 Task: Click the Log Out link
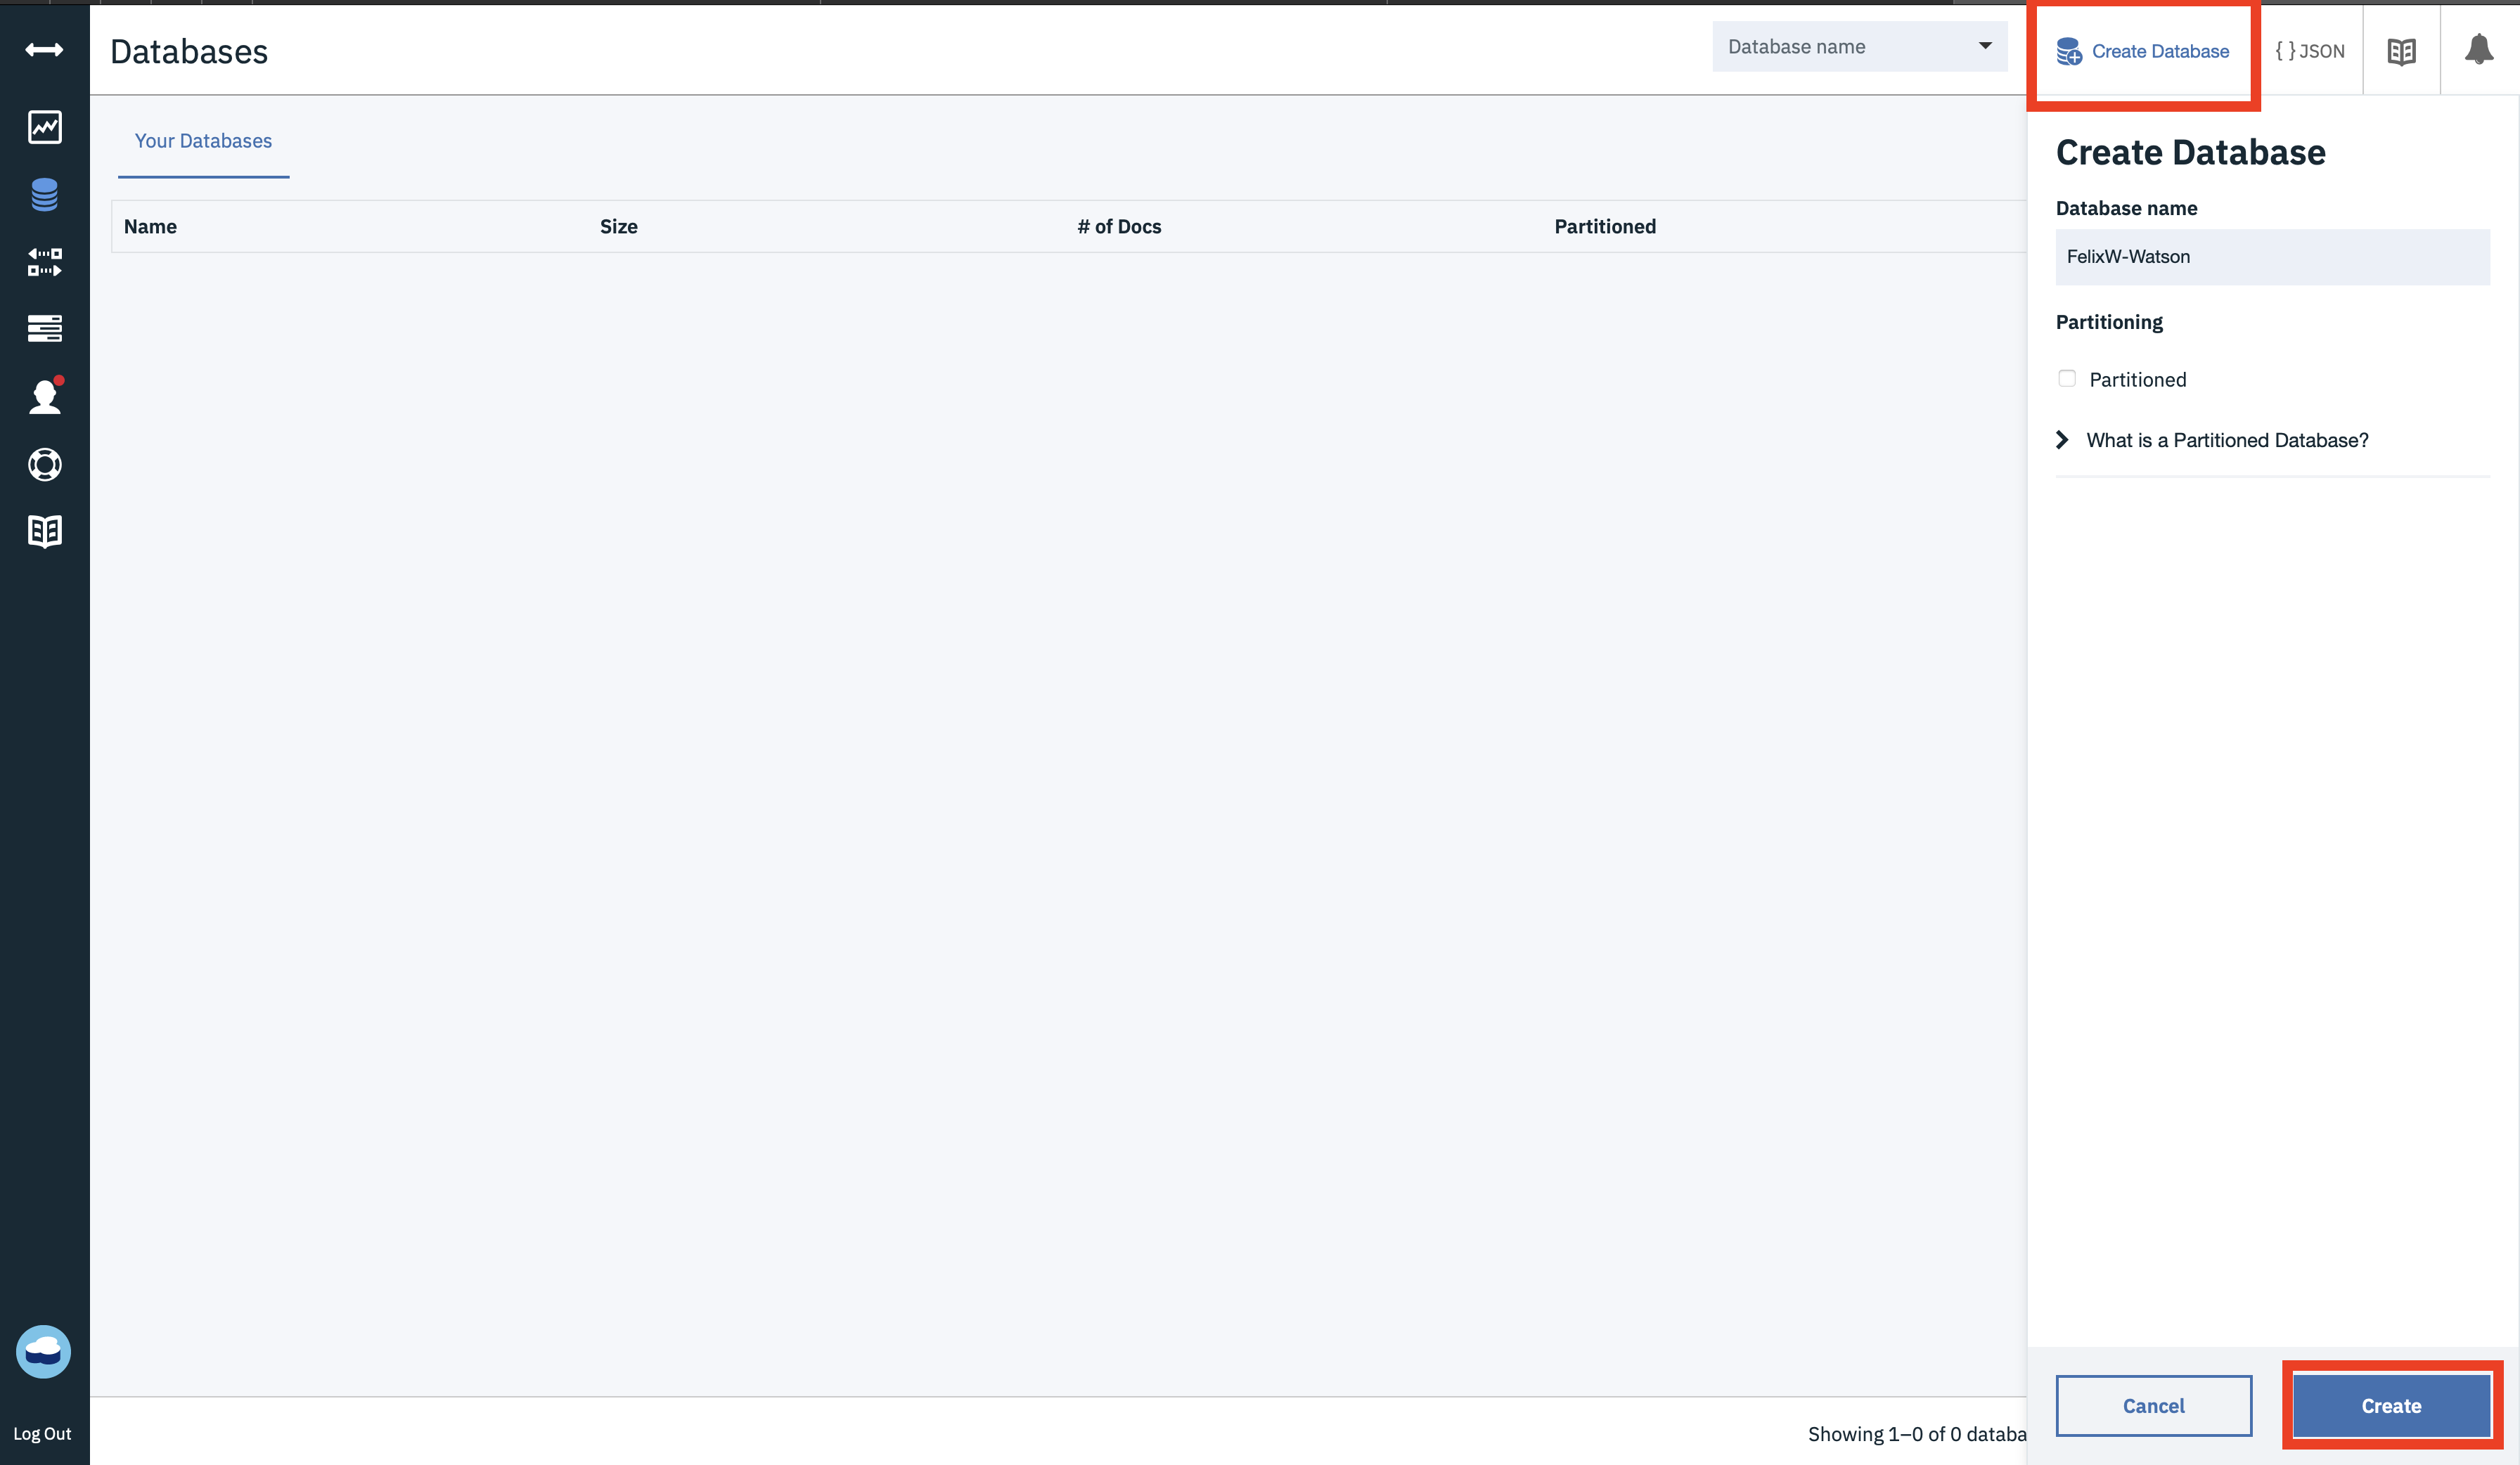coord(42,1433)
